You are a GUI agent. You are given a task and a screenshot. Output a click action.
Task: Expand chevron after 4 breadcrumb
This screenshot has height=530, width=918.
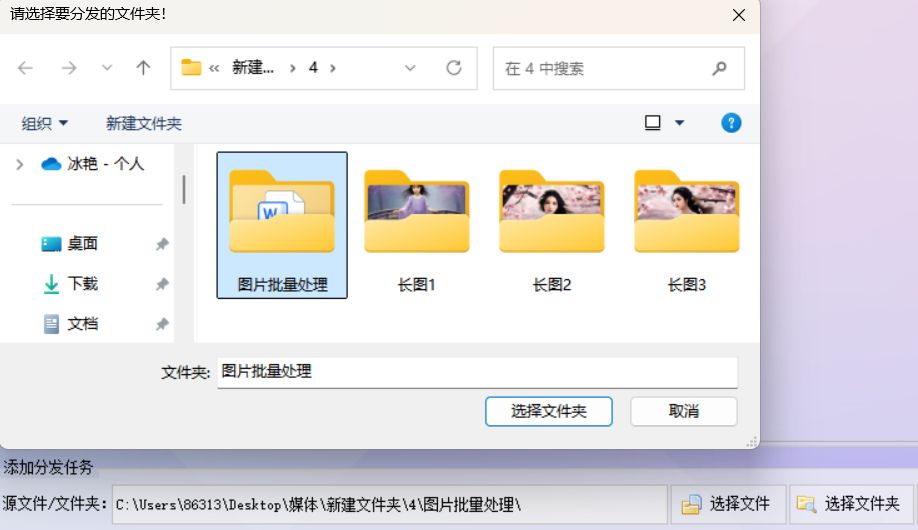point(333,68)
